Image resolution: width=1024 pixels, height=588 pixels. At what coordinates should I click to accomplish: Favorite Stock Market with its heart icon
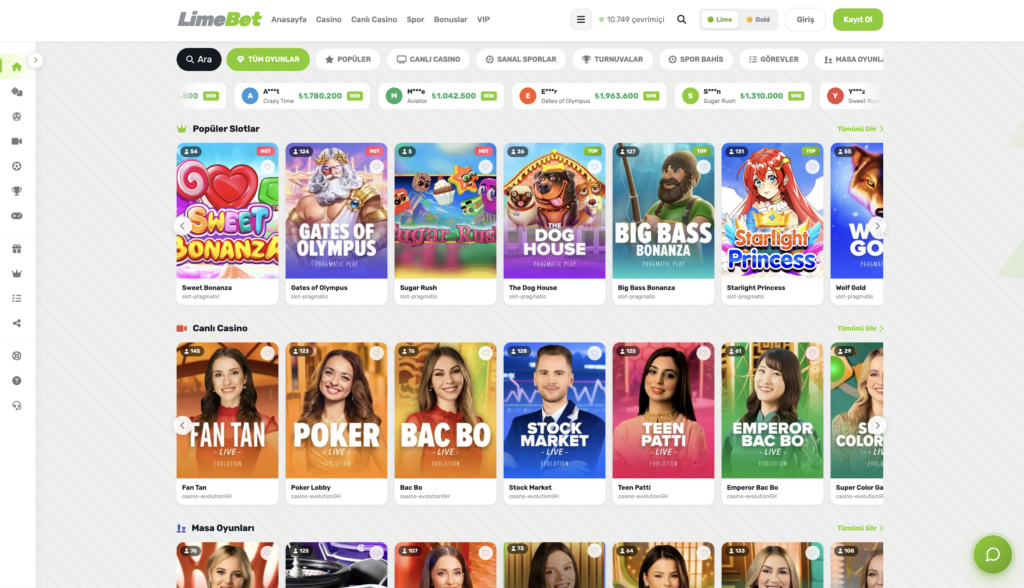[x=594, y=353]
